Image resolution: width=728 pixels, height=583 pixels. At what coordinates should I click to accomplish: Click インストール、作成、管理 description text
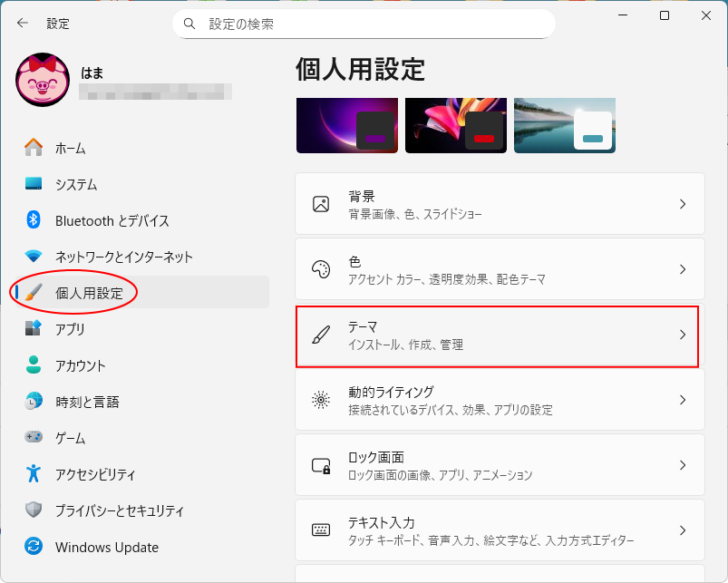click(406, 344)
